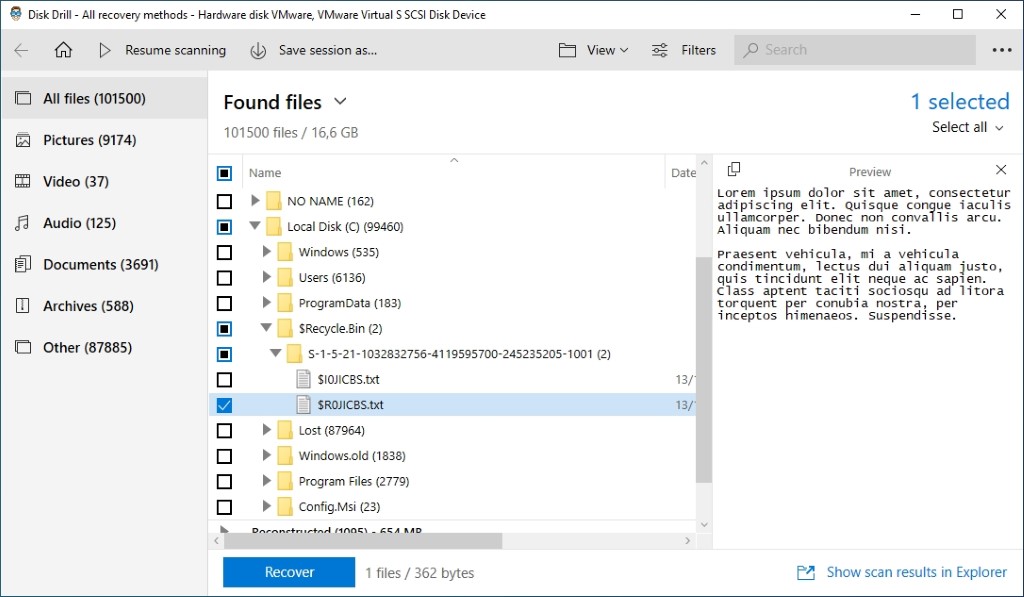Collapse the Local Disk (C) node
The height and width of the screenshot is (597, 1024).
pos(255,226)
